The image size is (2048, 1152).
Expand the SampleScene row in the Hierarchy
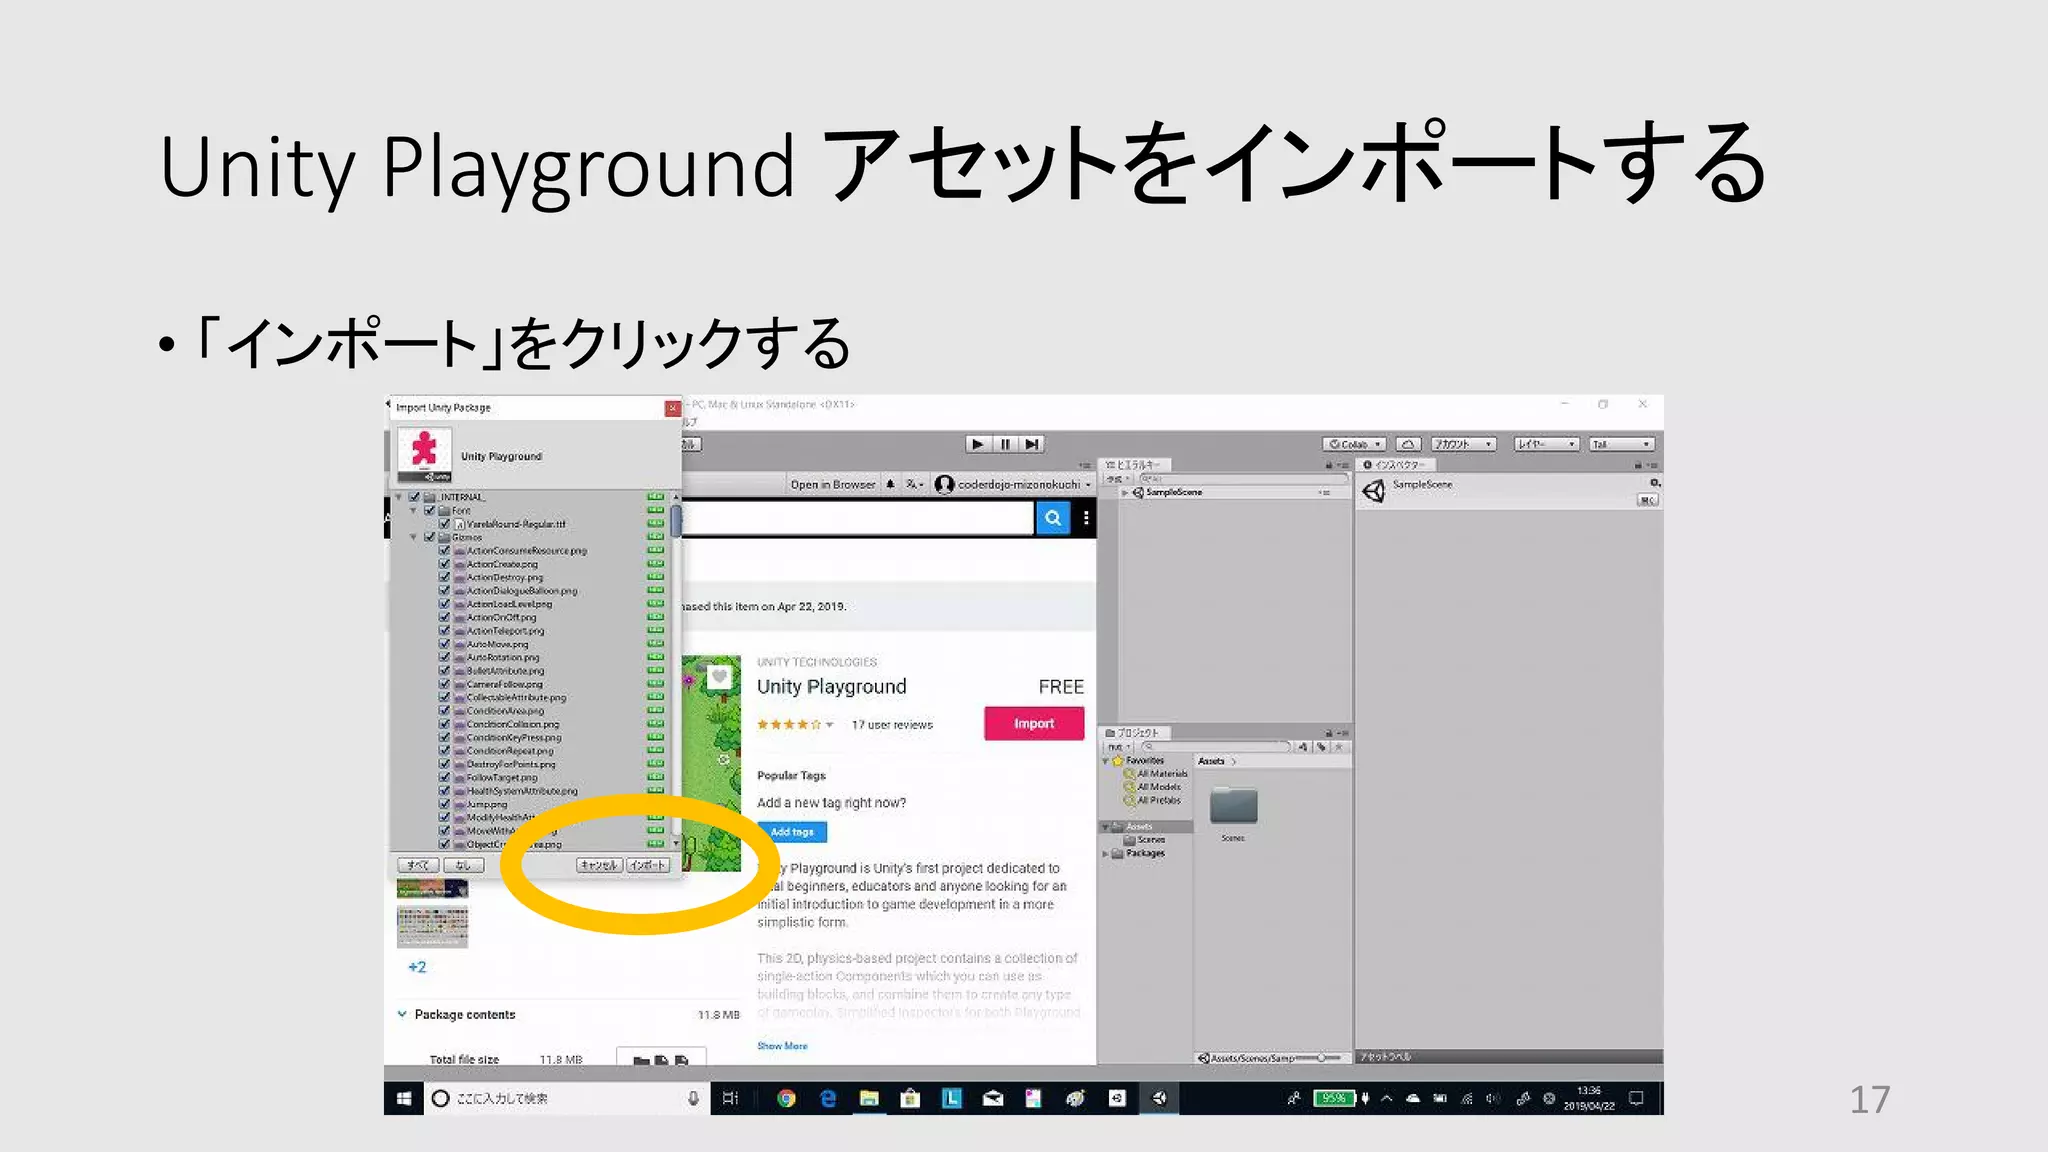click(1125, 493)
